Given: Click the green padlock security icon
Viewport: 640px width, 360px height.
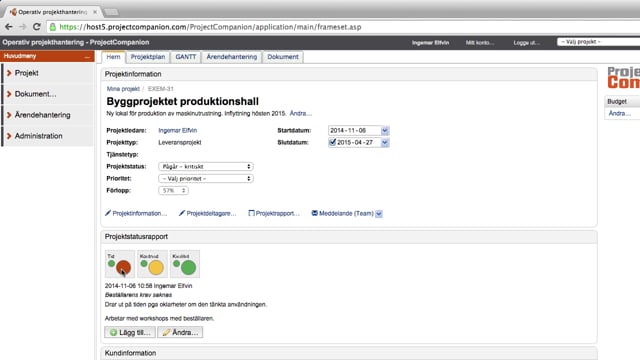Looking at the screenshot, I should 53,27.
